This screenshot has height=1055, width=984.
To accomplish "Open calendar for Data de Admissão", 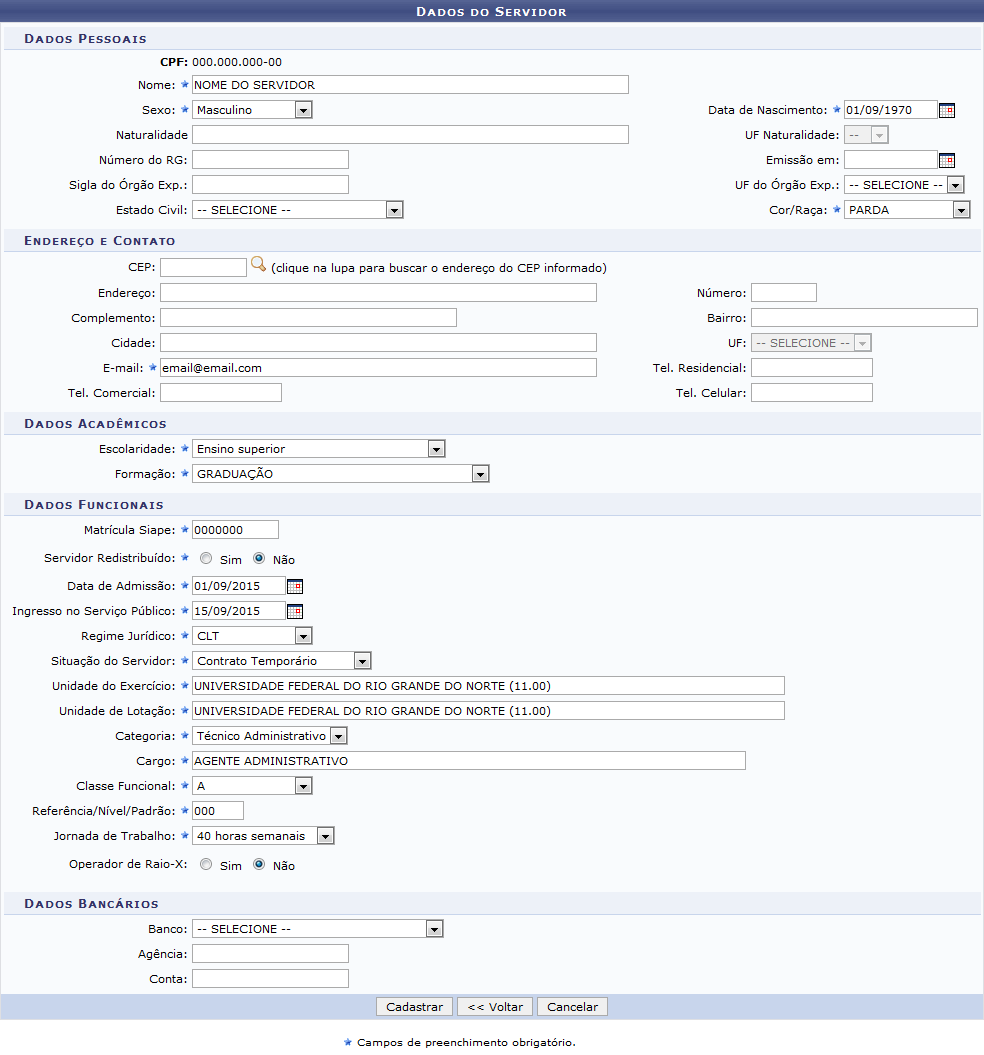I will [294, 586].
